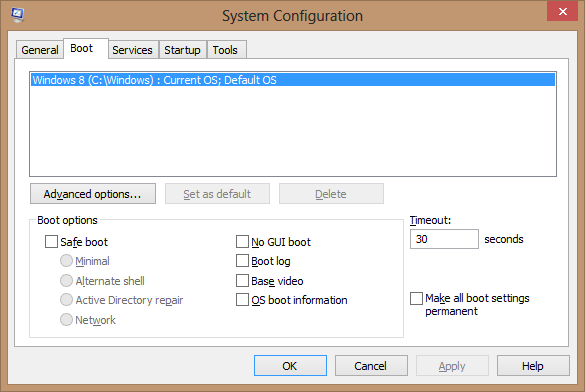Close the System Configuration window
This screenshot has height=392, width=585.
(562, 12)
